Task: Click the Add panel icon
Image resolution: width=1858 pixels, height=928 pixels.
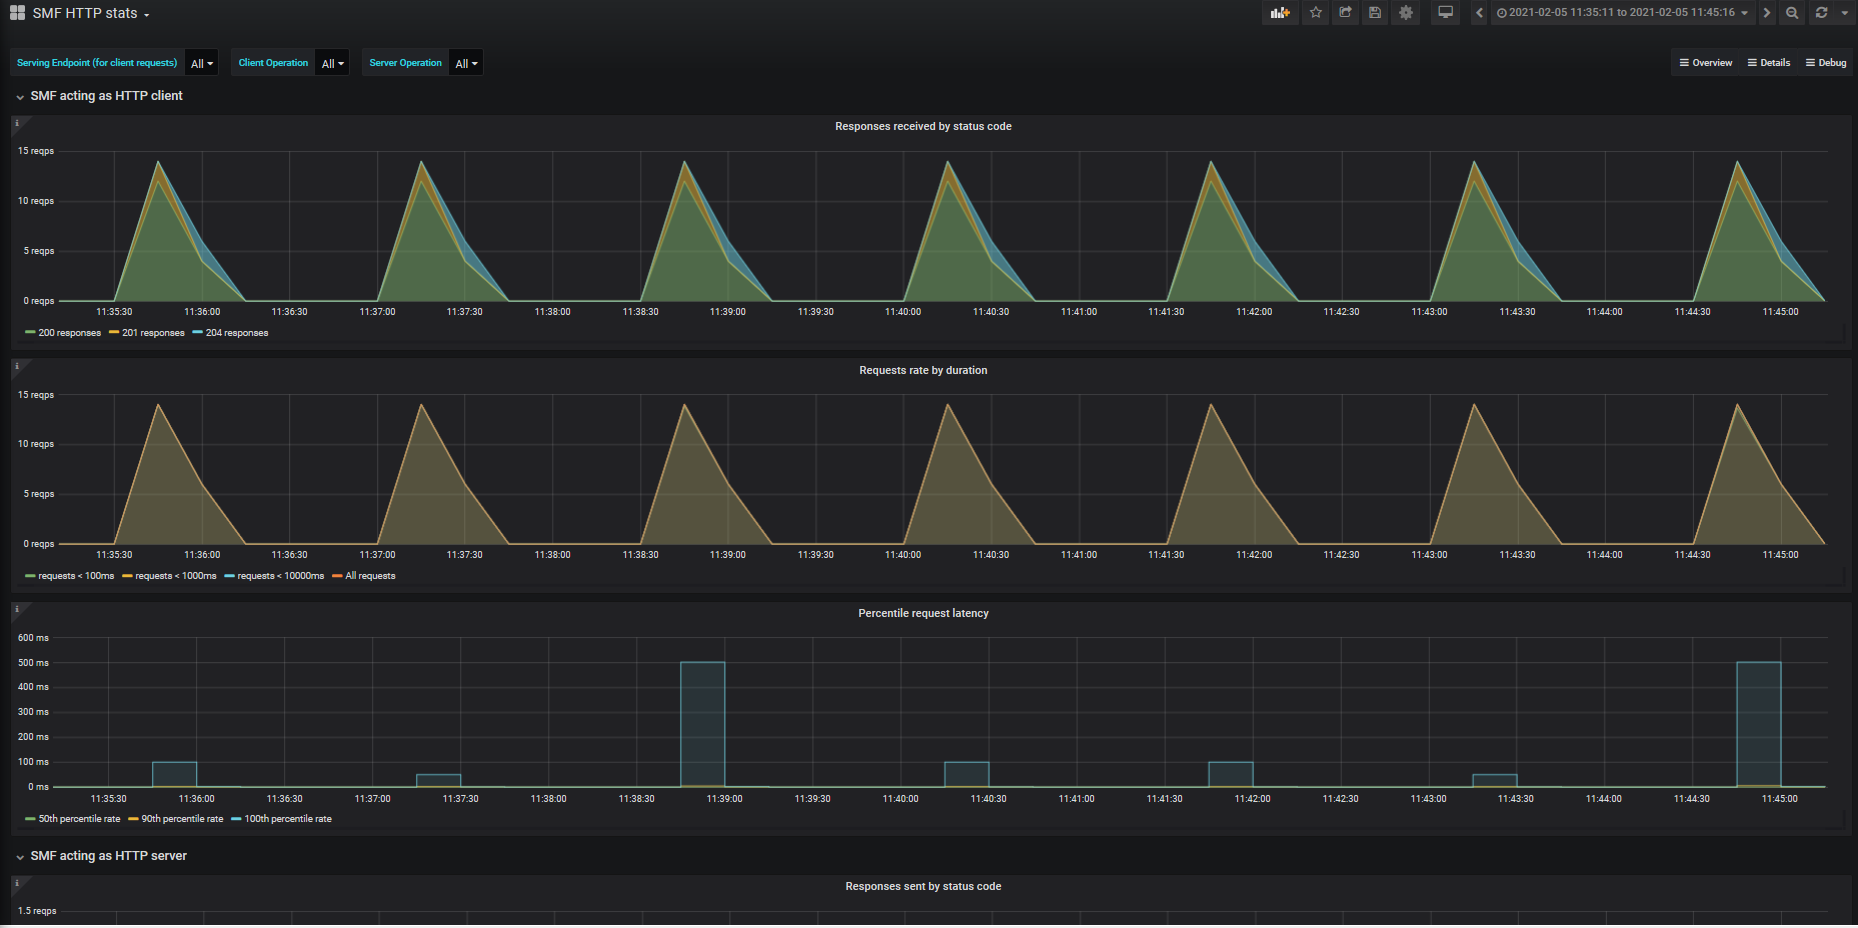Action: tap(1279, 13)
